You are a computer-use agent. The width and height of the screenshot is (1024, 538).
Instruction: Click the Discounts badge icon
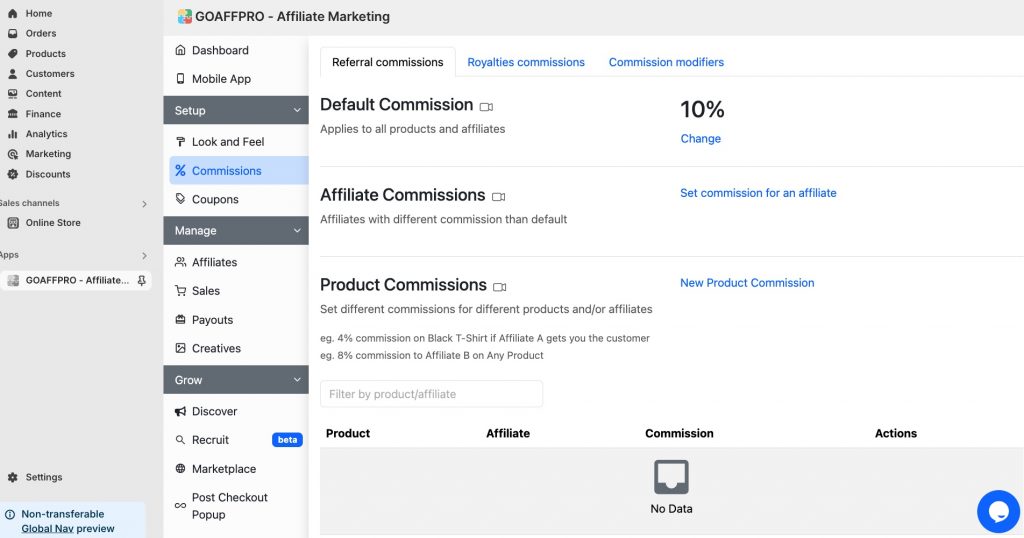[x=12, y=174]
